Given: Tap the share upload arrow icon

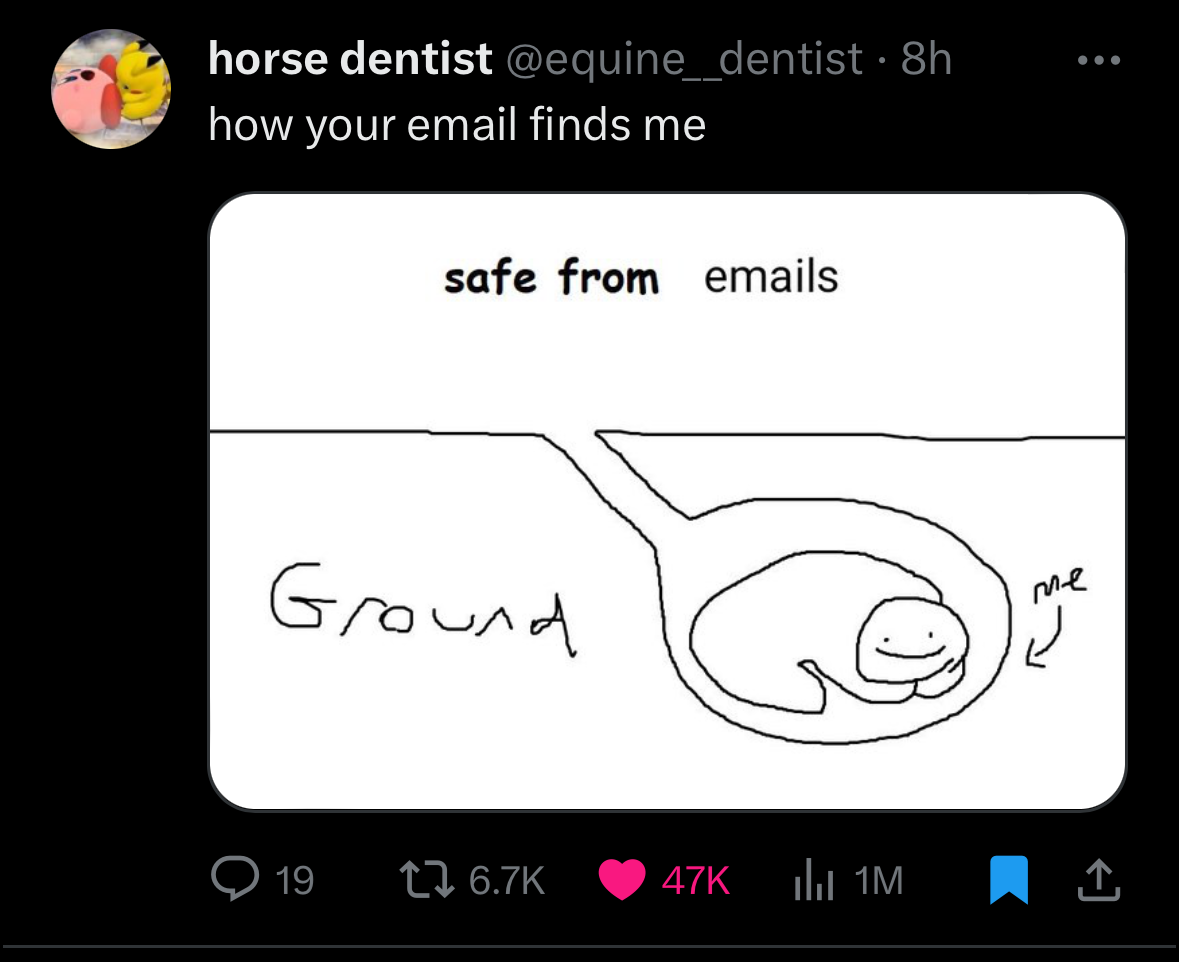Looking at the screenshot, I should pos(1099,879).
